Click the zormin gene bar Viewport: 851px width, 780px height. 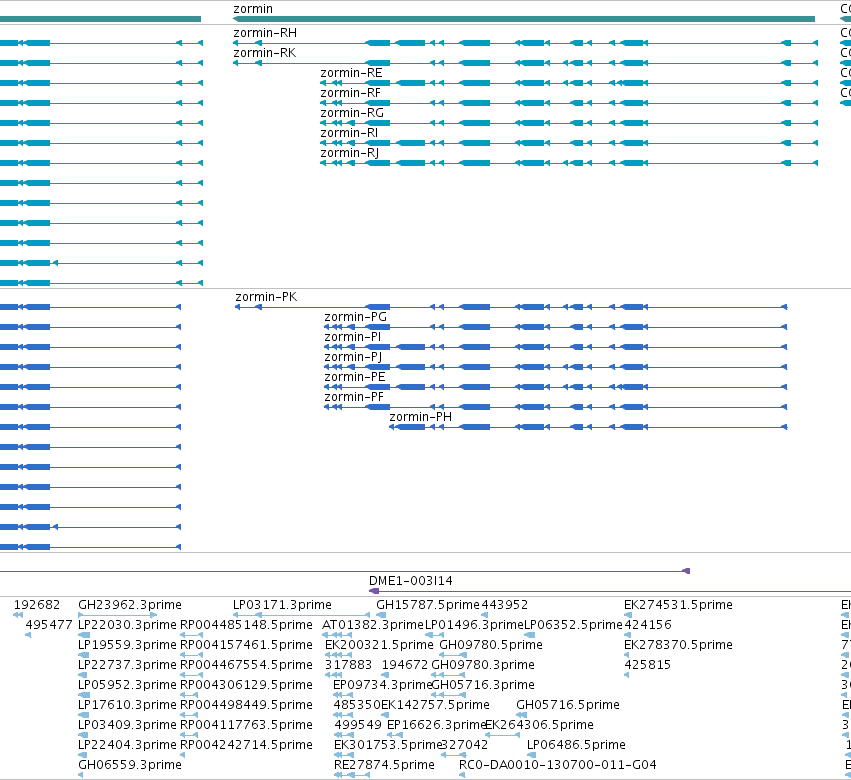524,19
